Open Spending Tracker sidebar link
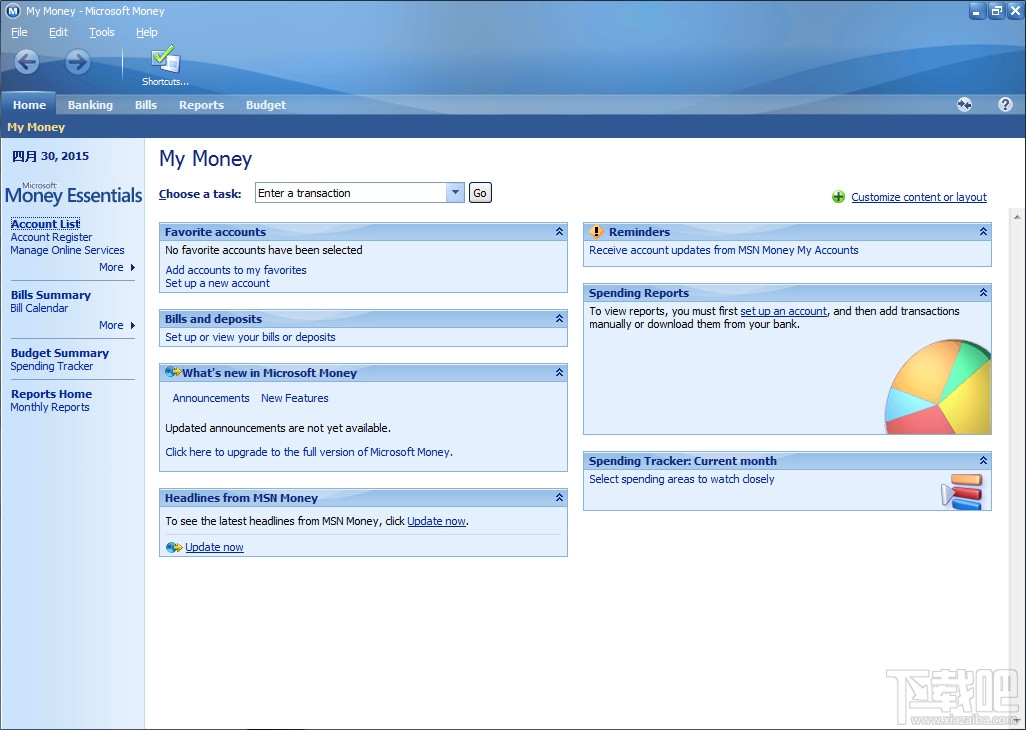This screenshot has height=730, width=1026. pyautogui.click(x=52, y=366)
